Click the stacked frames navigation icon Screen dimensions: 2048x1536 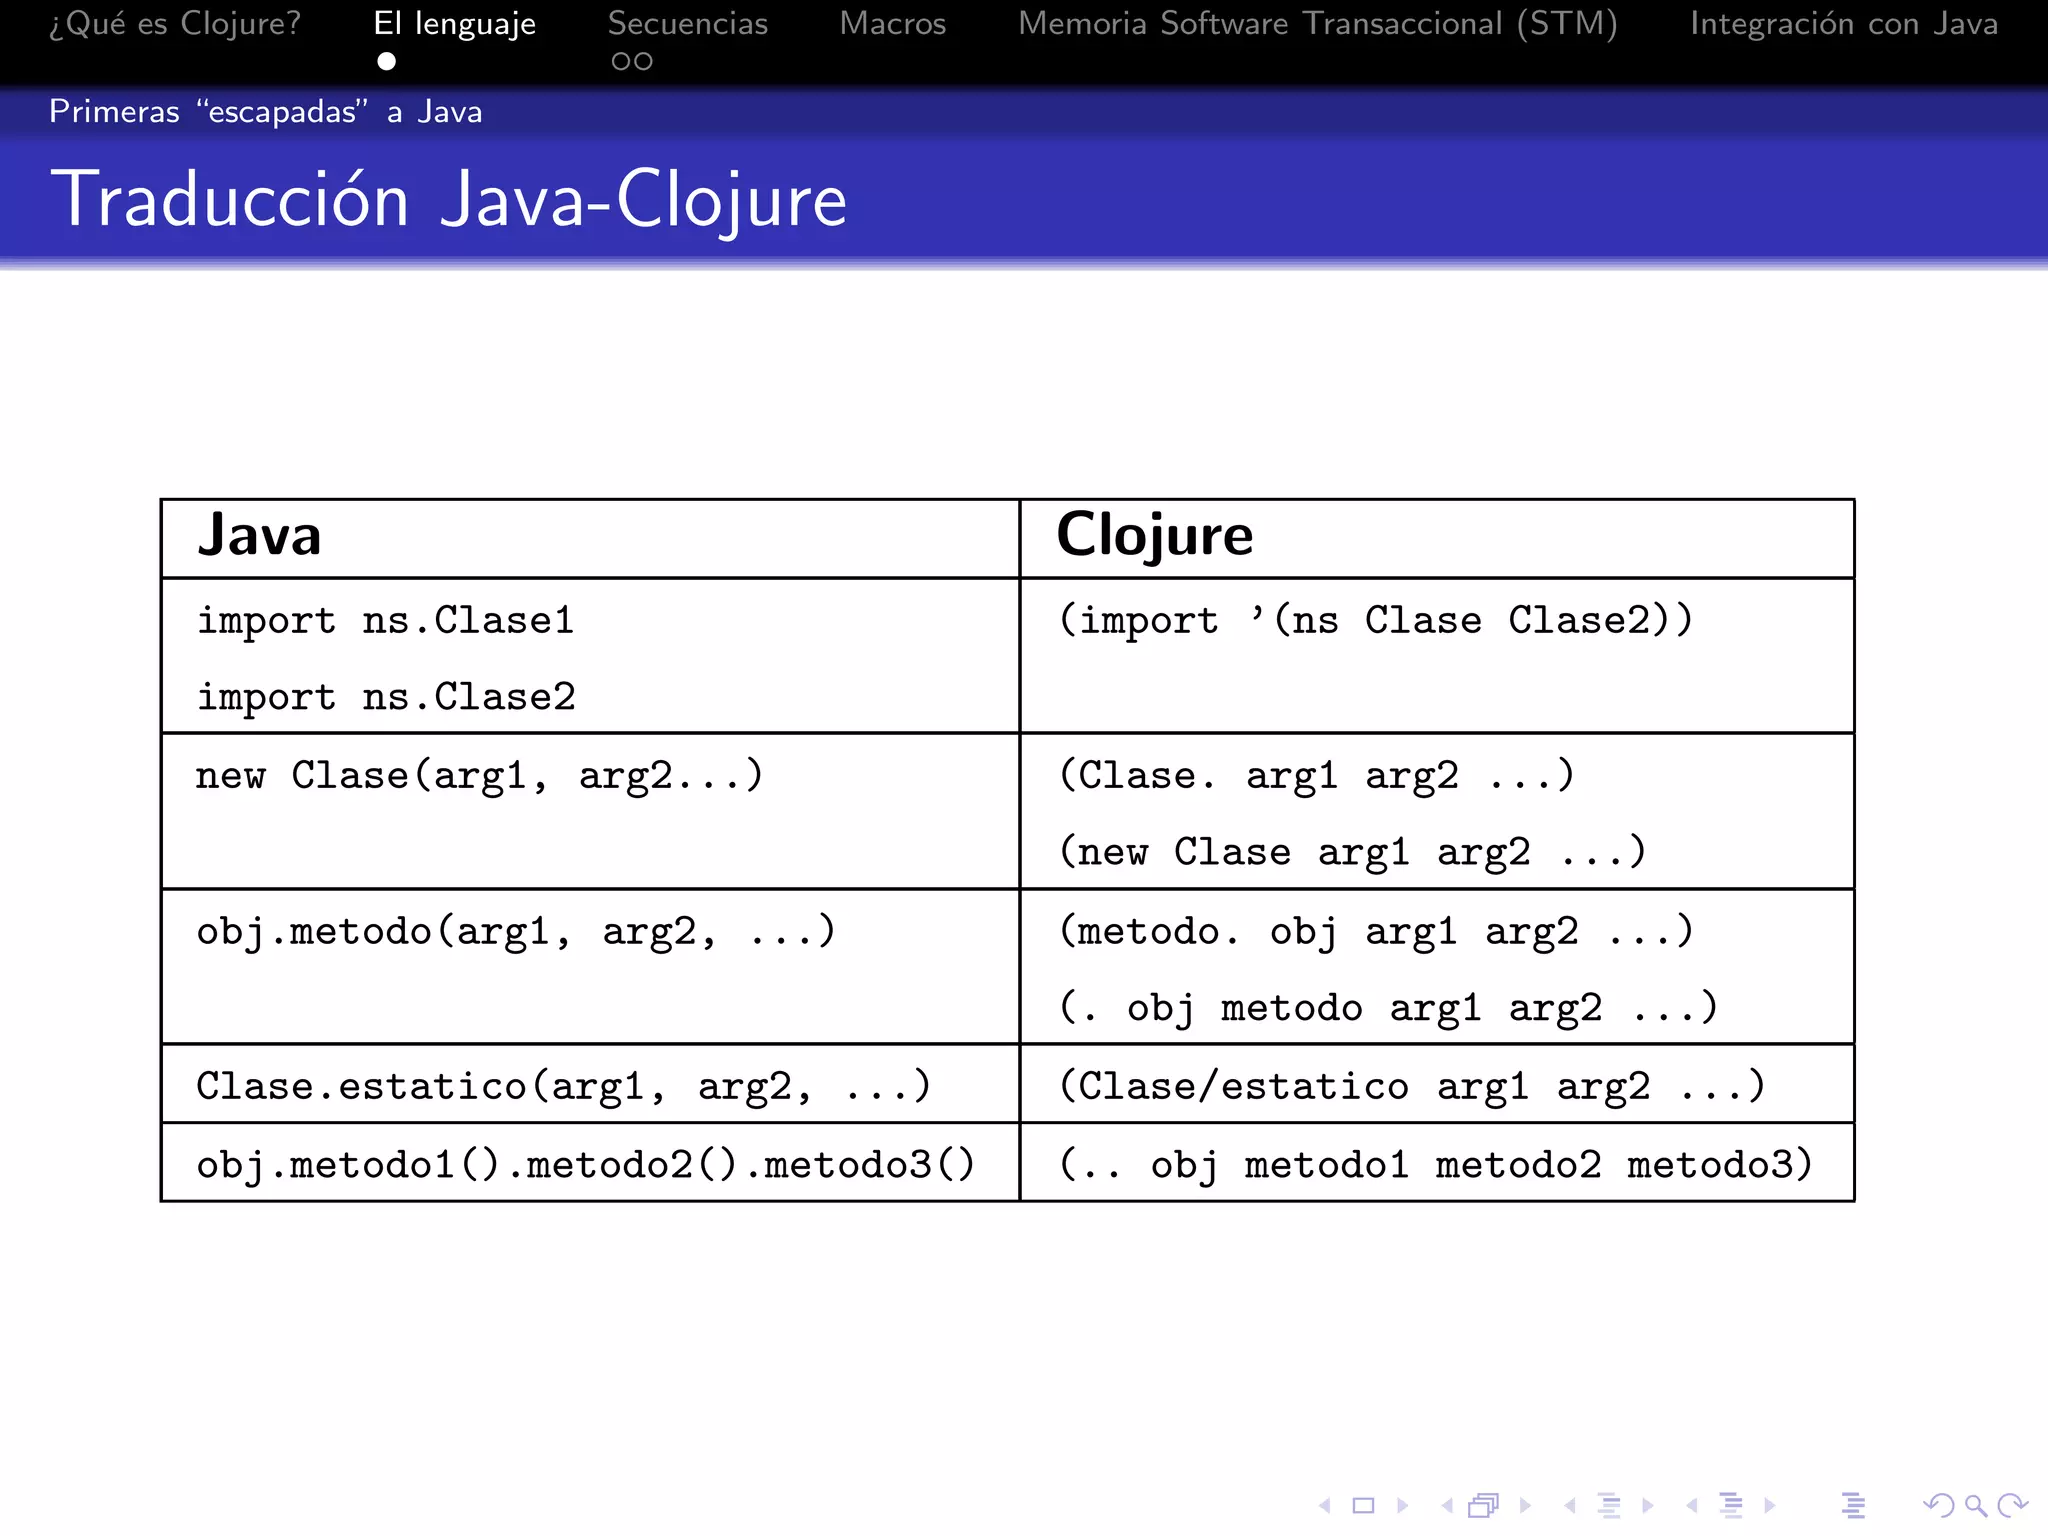point(1485,1505)
